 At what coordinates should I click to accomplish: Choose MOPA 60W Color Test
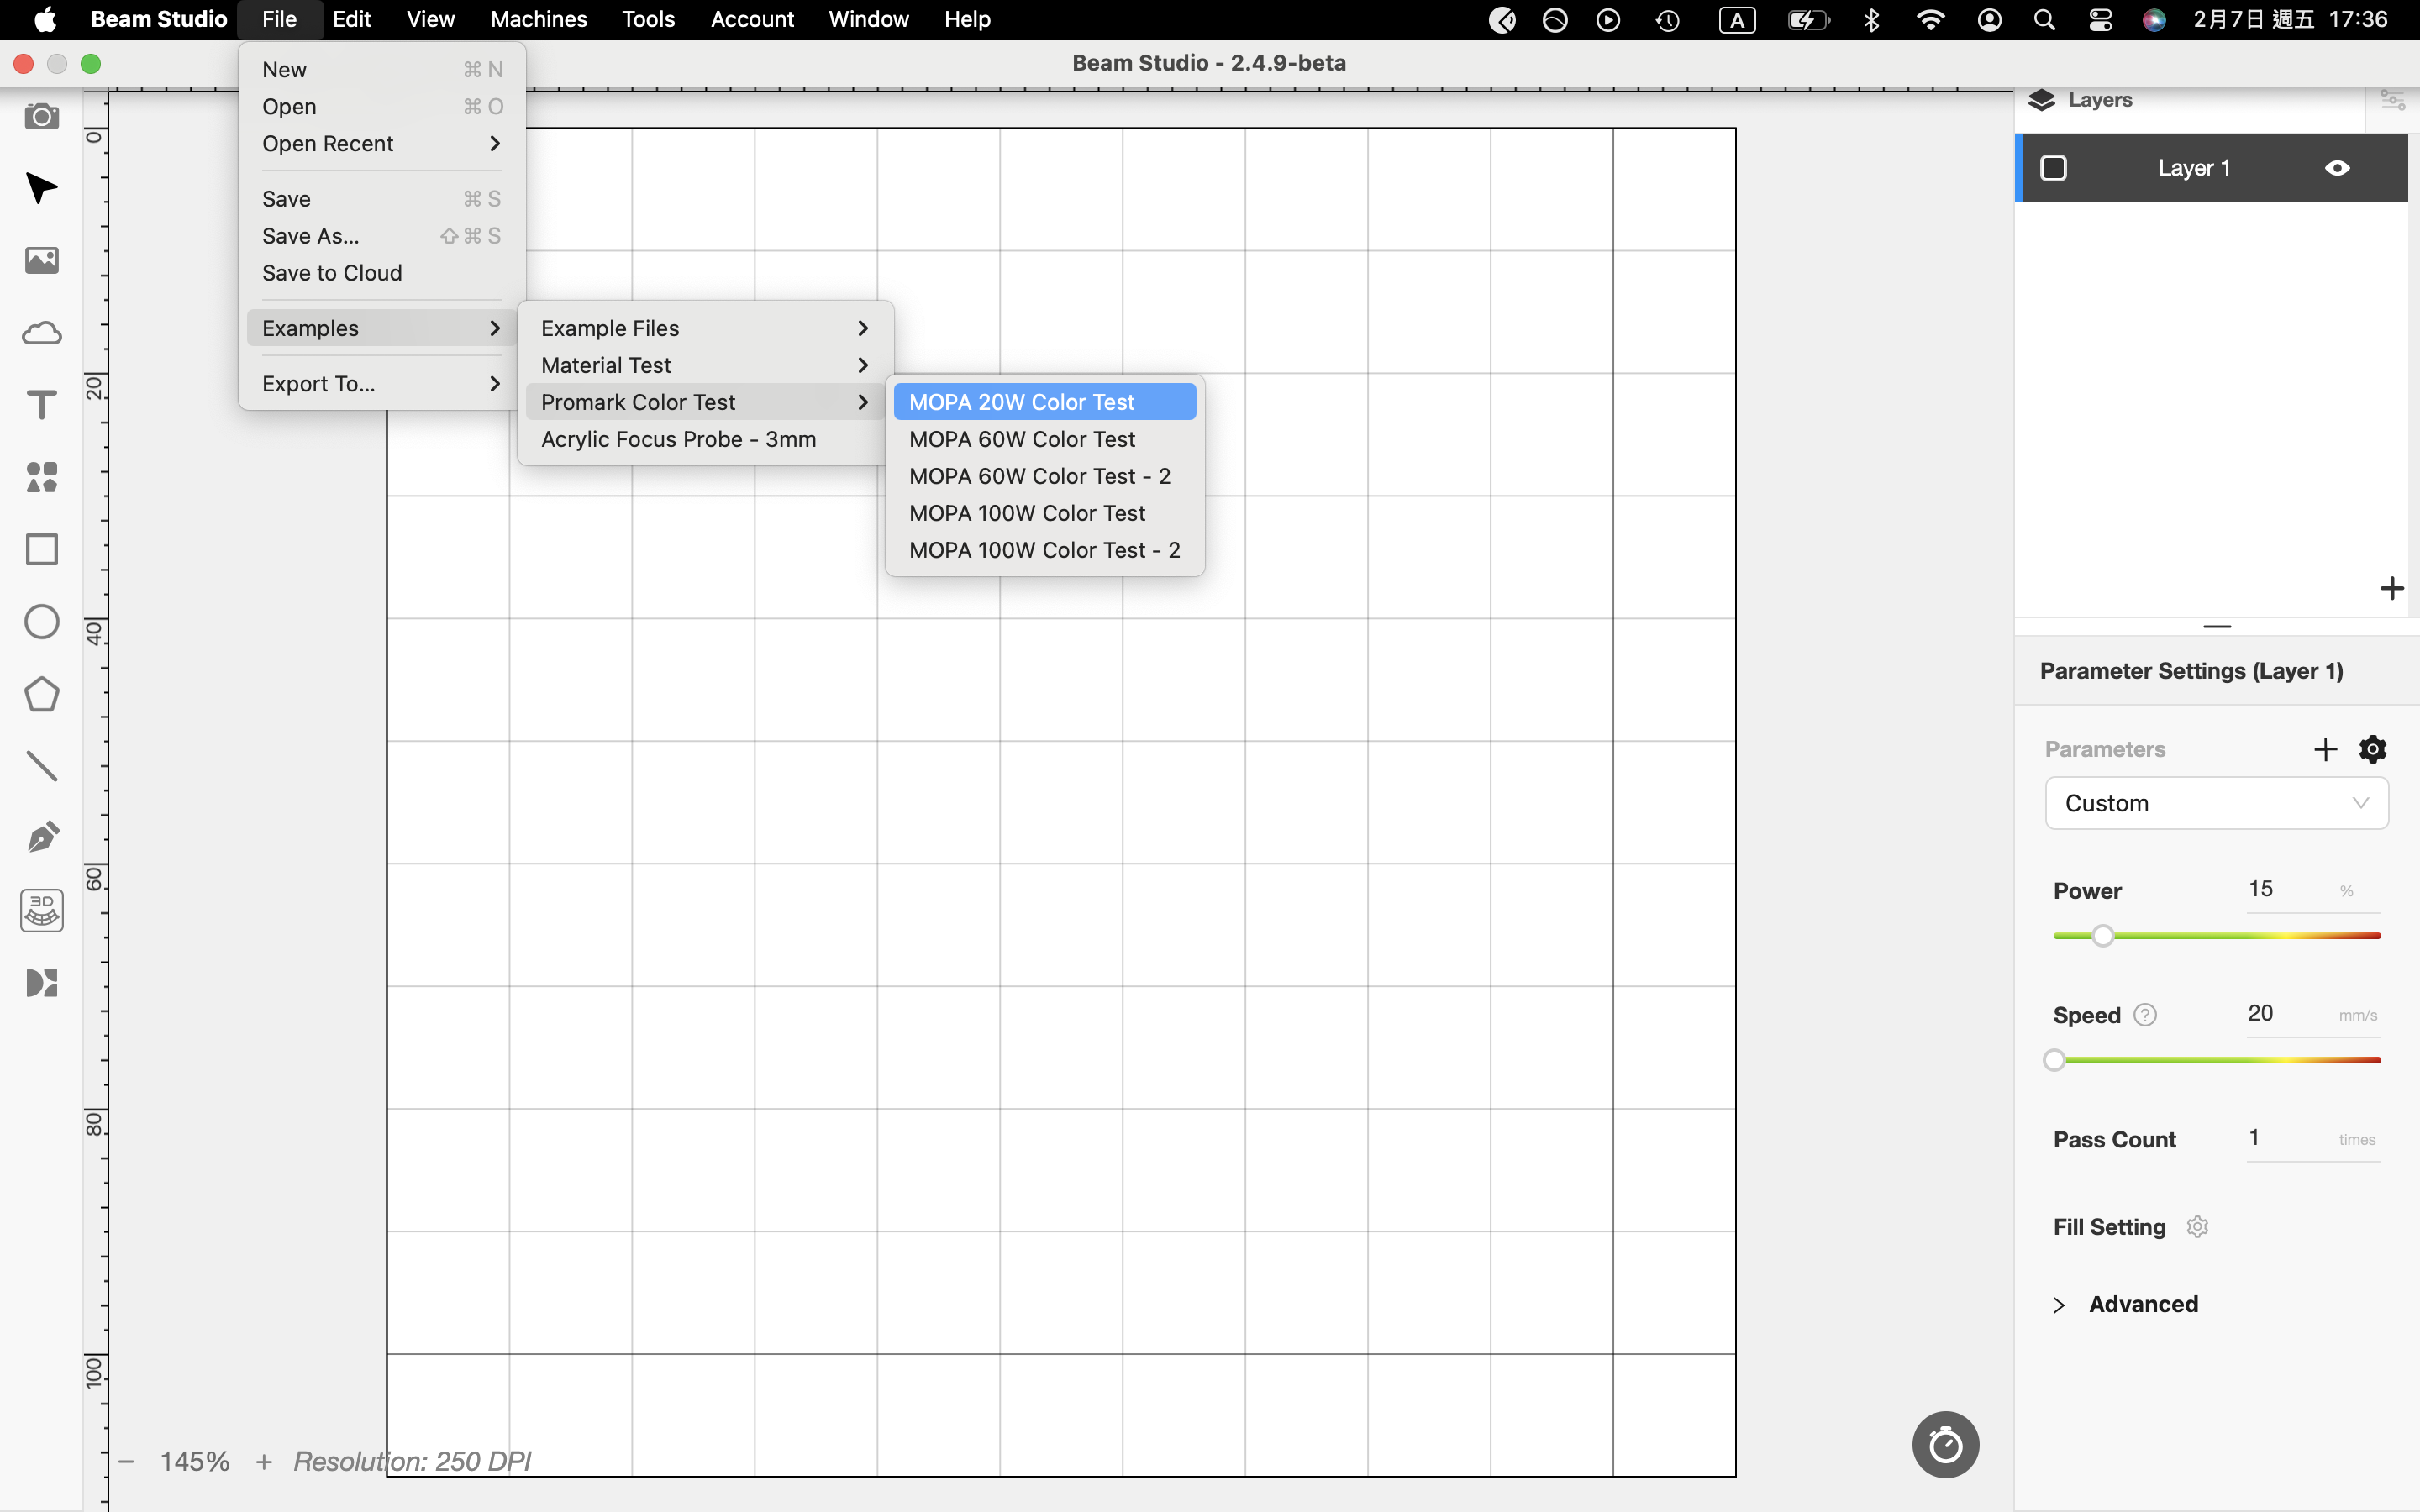(1044, 439)
